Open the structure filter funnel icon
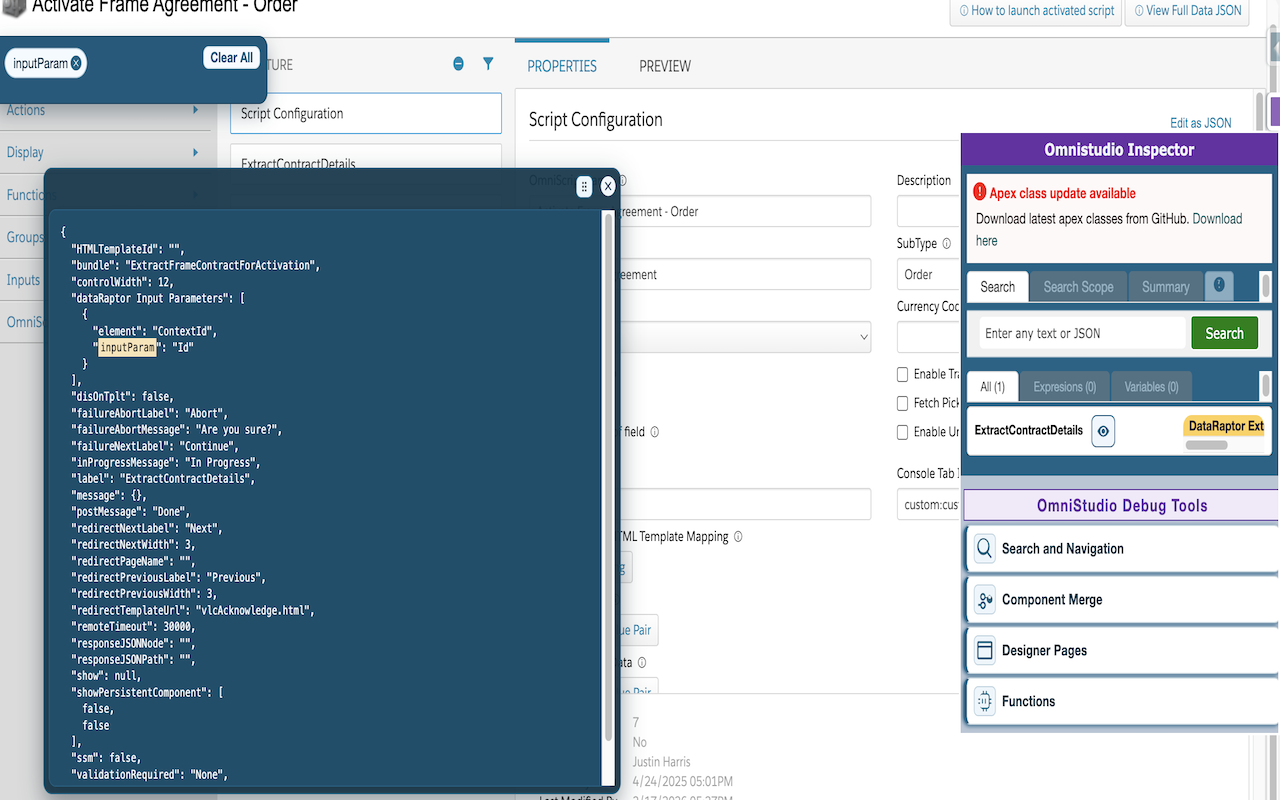This screenshot has width=1280, height=800. [x=488, y=64]
